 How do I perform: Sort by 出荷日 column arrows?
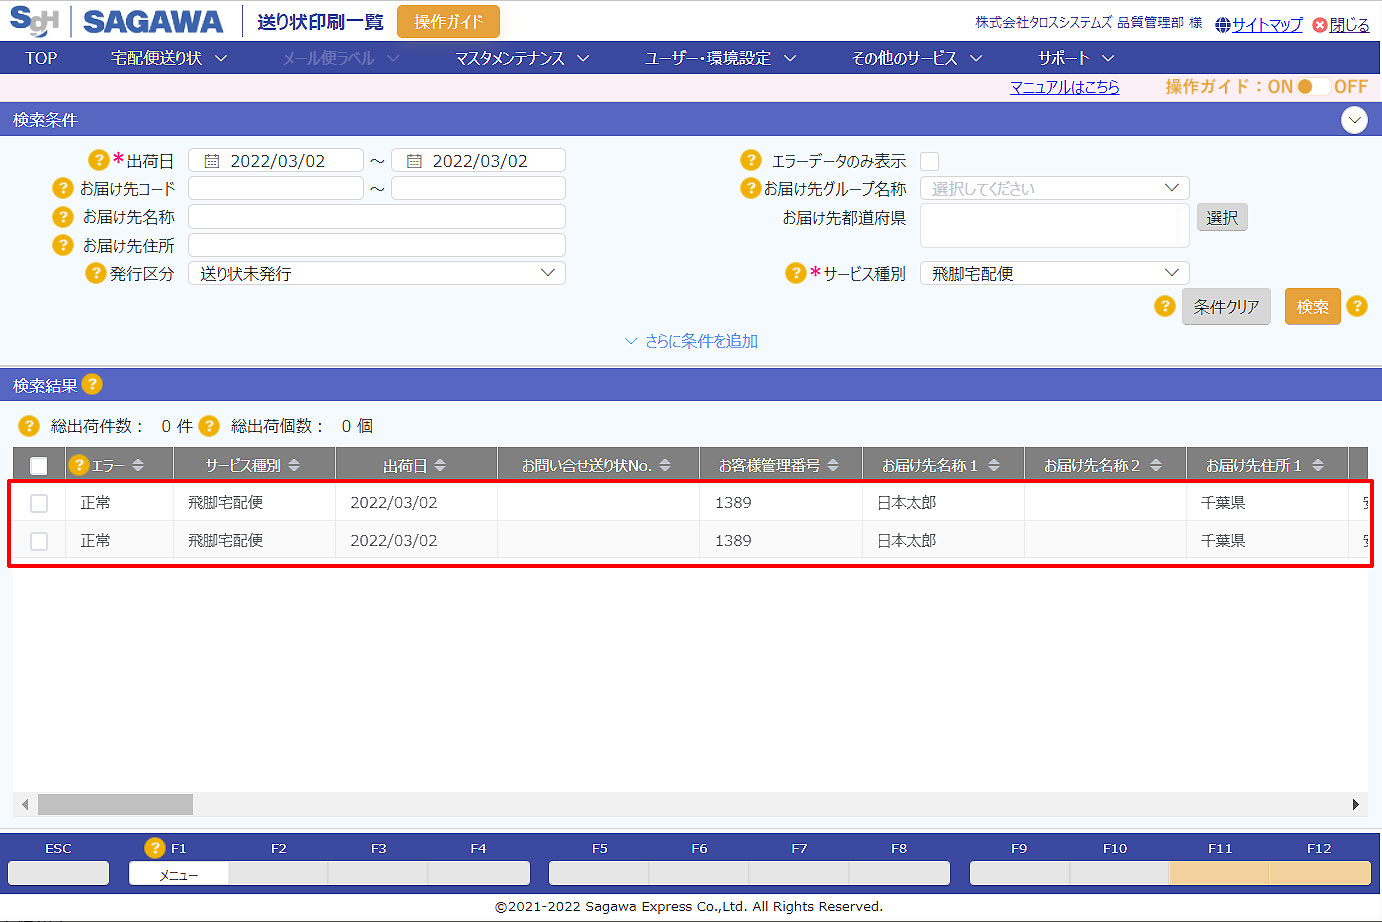tap(440, 466)
